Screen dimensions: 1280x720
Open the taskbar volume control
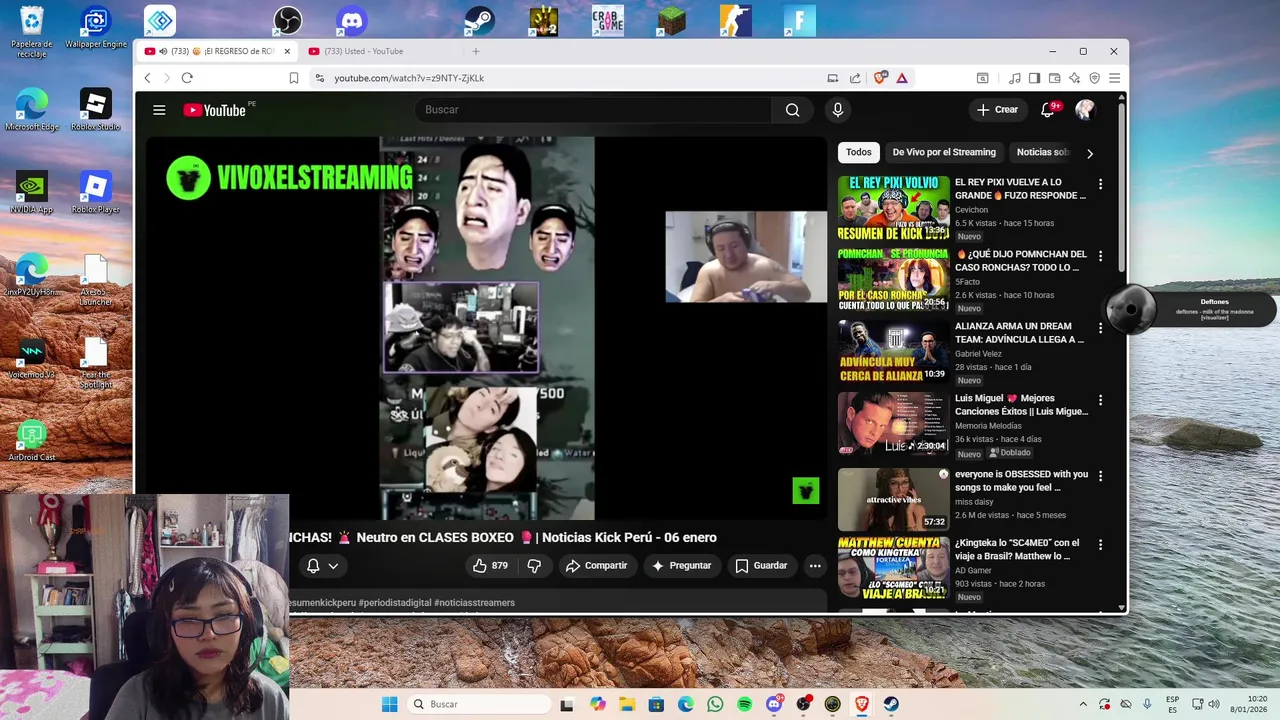[1213, 704]
